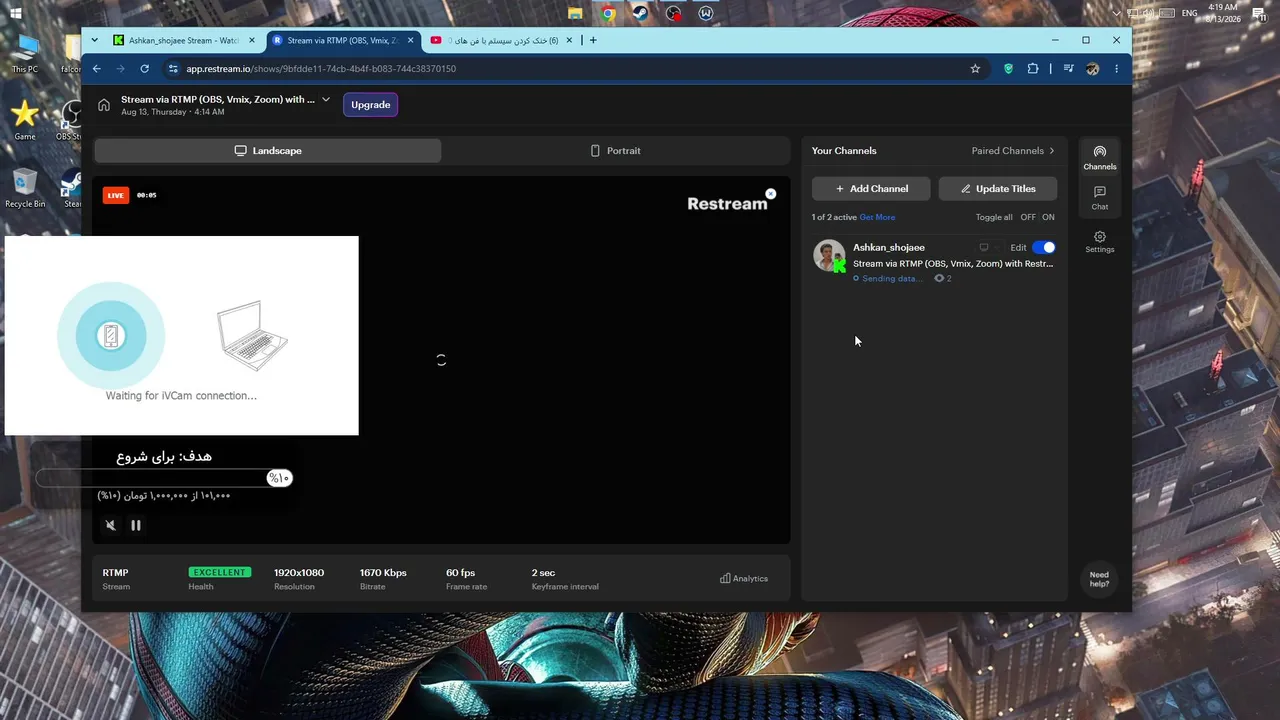1280x720 pixels.
Task: Open the browser extensions puzzle icon
Action: pyautogui.click(x=1034, y=69)
